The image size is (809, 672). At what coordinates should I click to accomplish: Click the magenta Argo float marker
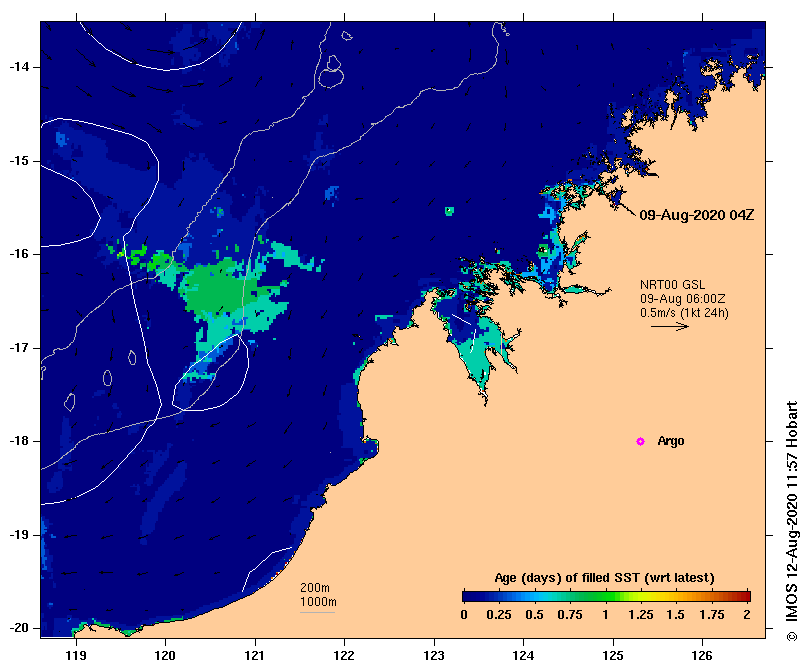click(x=640, y=441)
